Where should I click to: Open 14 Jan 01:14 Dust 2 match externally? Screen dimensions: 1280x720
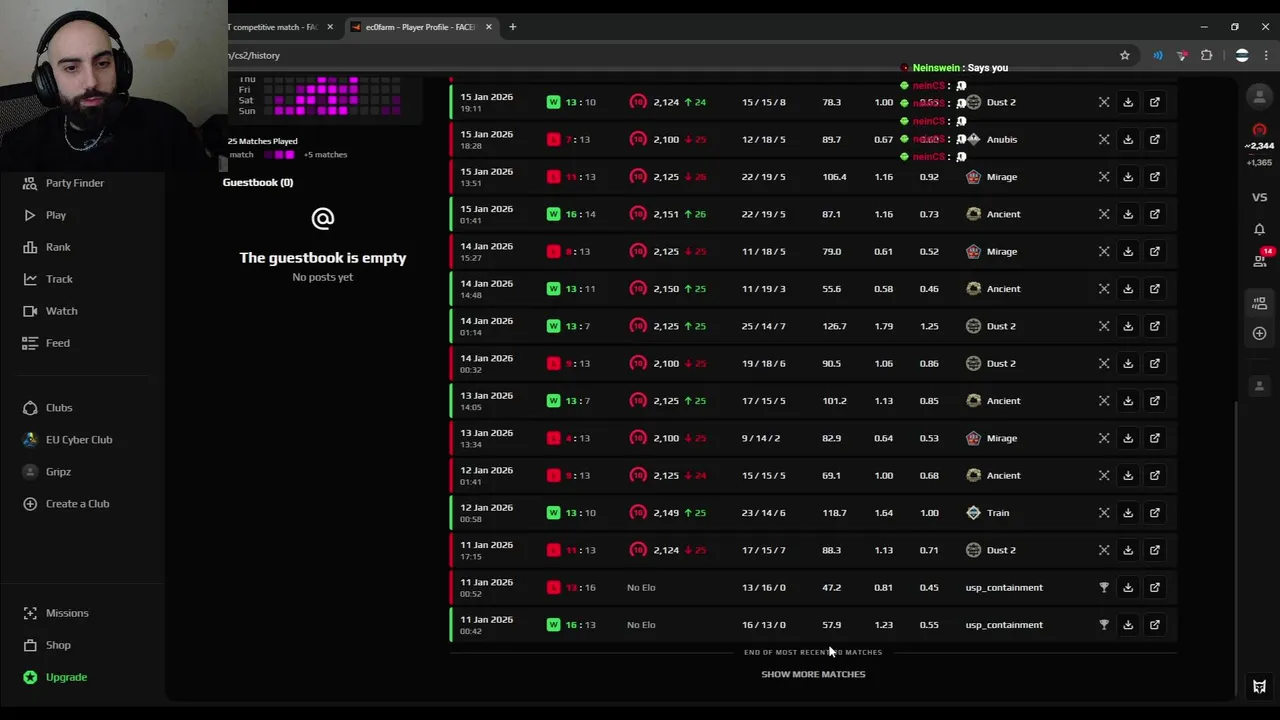[x=1155, y=326]
